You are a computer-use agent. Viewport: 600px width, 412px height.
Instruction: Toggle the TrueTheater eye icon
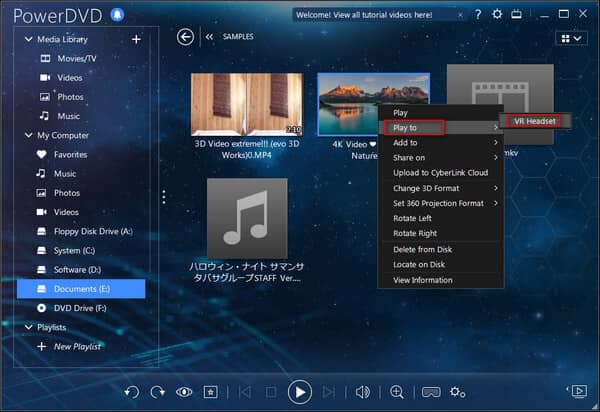184,392
